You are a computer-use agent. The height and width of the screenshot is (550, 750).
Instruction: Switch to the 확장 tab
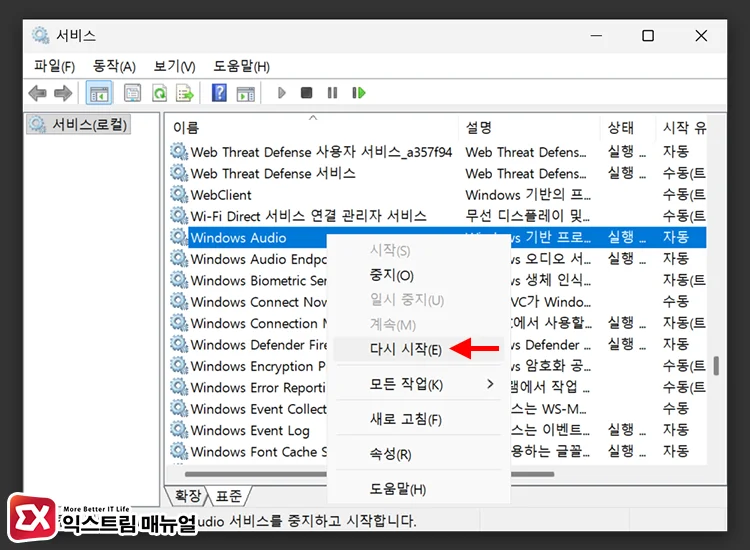click(x=188, y=495)
